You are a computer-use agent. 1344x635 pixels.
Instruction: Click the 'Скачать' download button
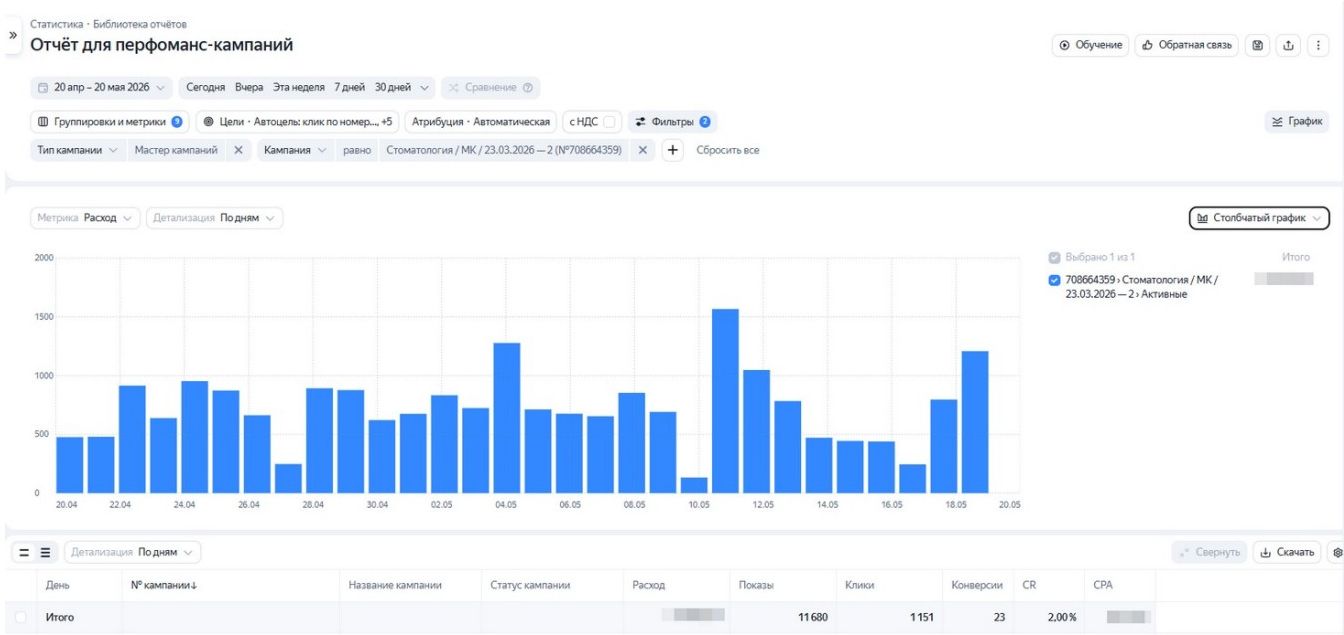(1287, 552)
